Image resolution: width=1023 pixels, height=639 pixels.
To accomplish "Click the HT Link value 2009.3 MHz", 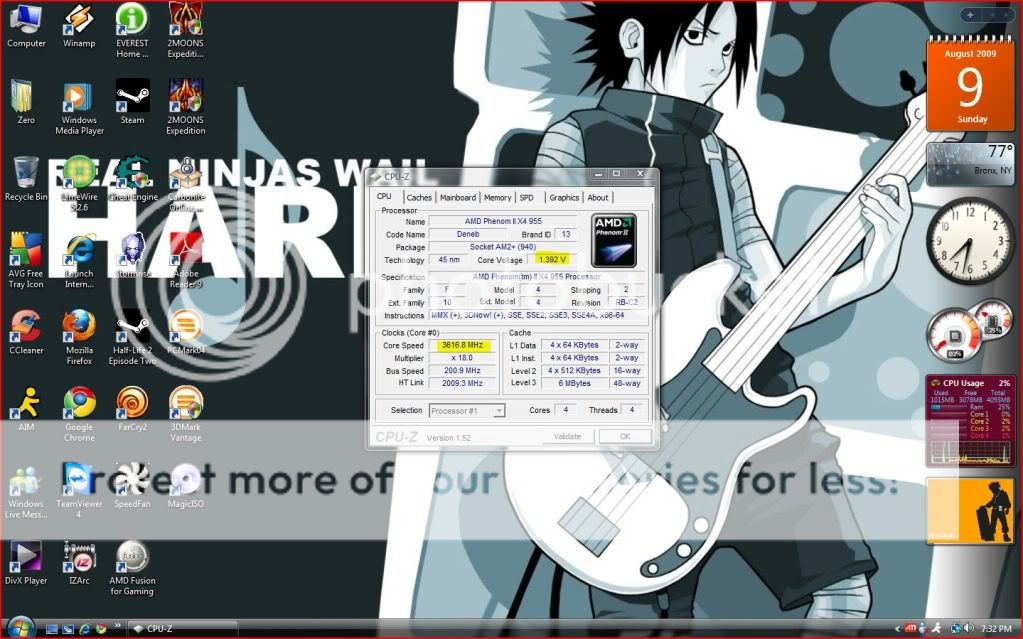I will [x=462, y=383].
